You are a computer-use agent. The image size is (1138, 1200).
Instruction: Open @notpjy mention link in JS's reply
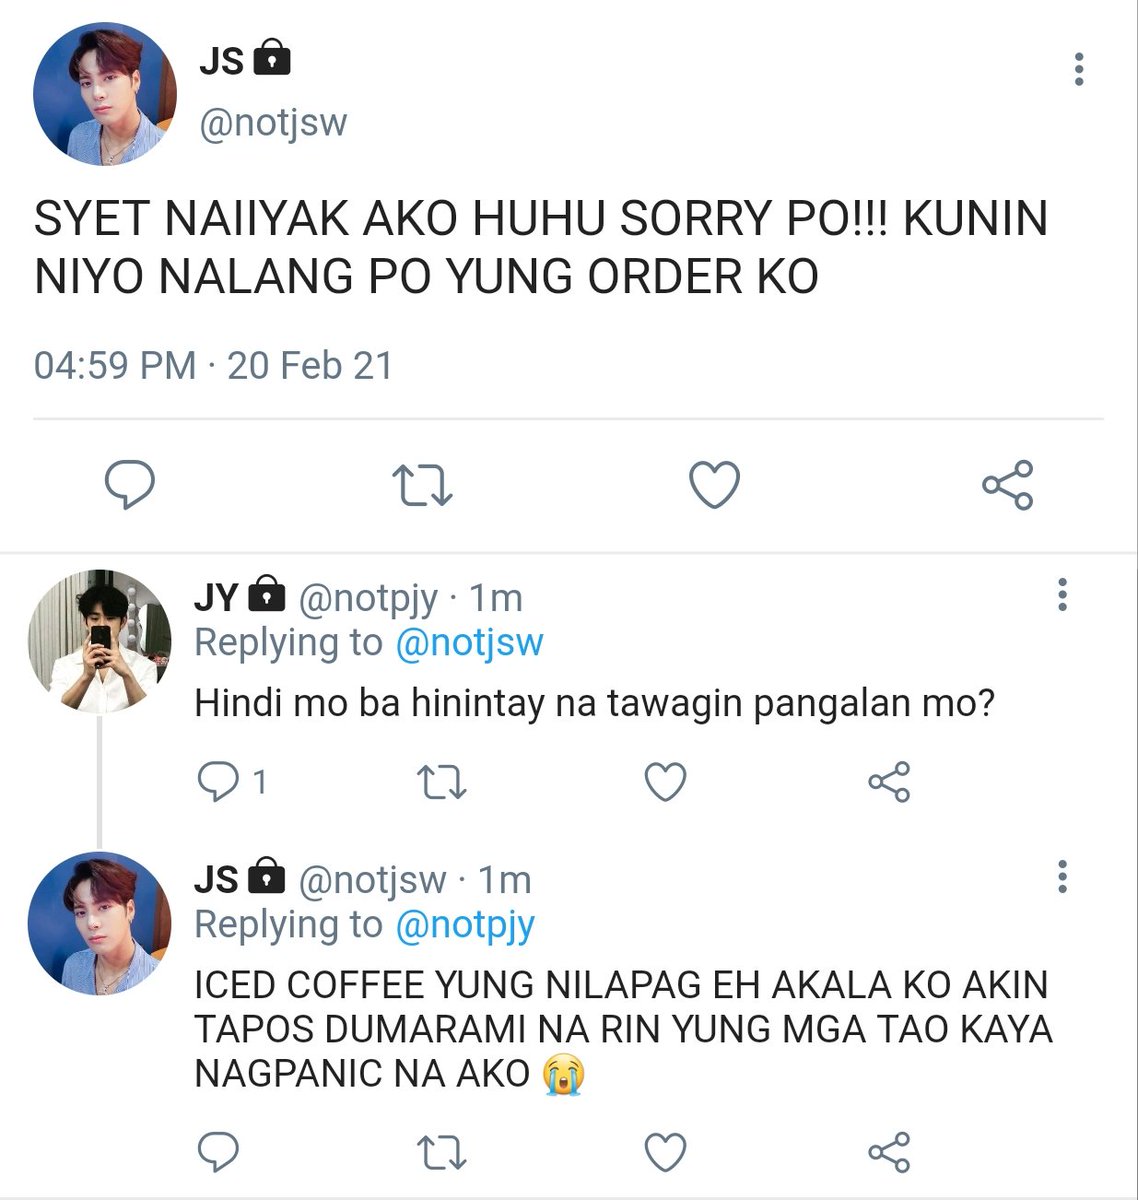pyautogui.click(x=465, y=926)
